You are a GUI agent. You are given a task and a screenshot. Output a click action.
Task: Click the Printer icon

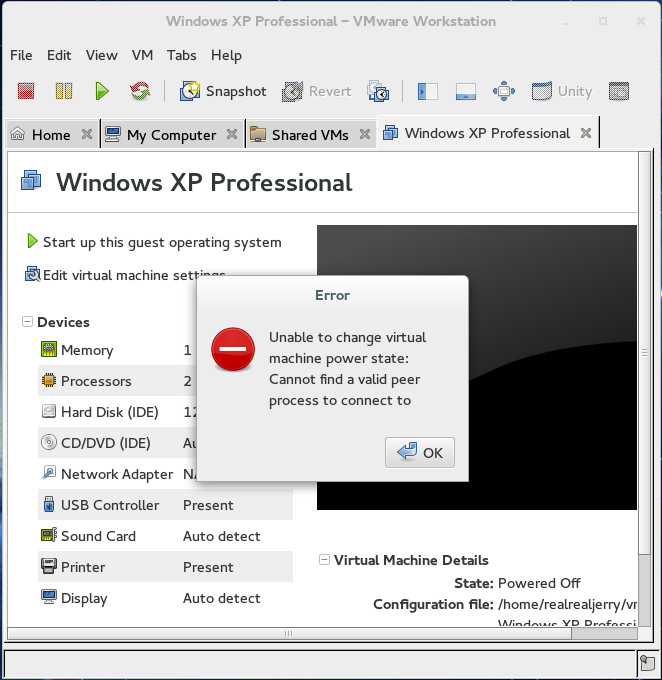[x=49, y=566]
